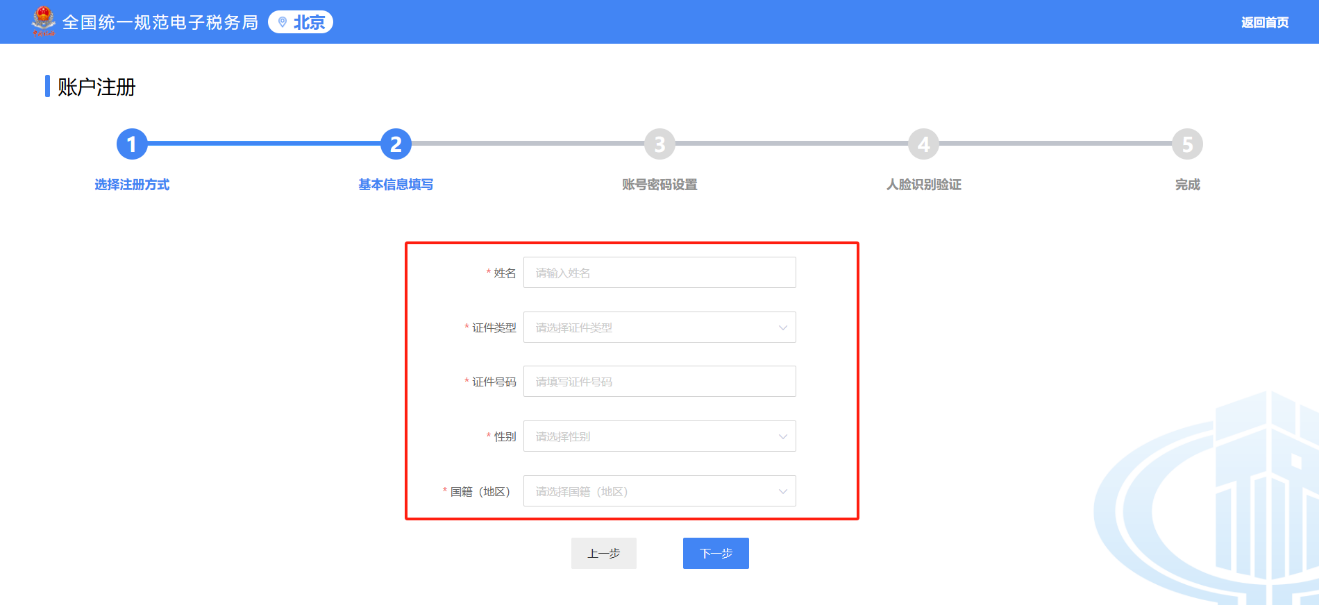Click the 性别 field label
The height and width of the screenshot is (605, 1319).
coord(505,436)
